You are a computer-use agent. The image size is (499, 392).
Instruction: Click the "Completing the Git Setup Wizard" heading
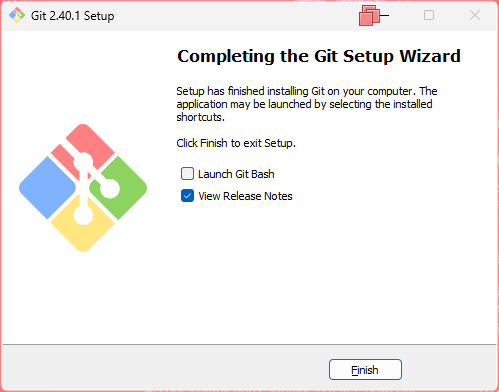(x=319, y=56)
